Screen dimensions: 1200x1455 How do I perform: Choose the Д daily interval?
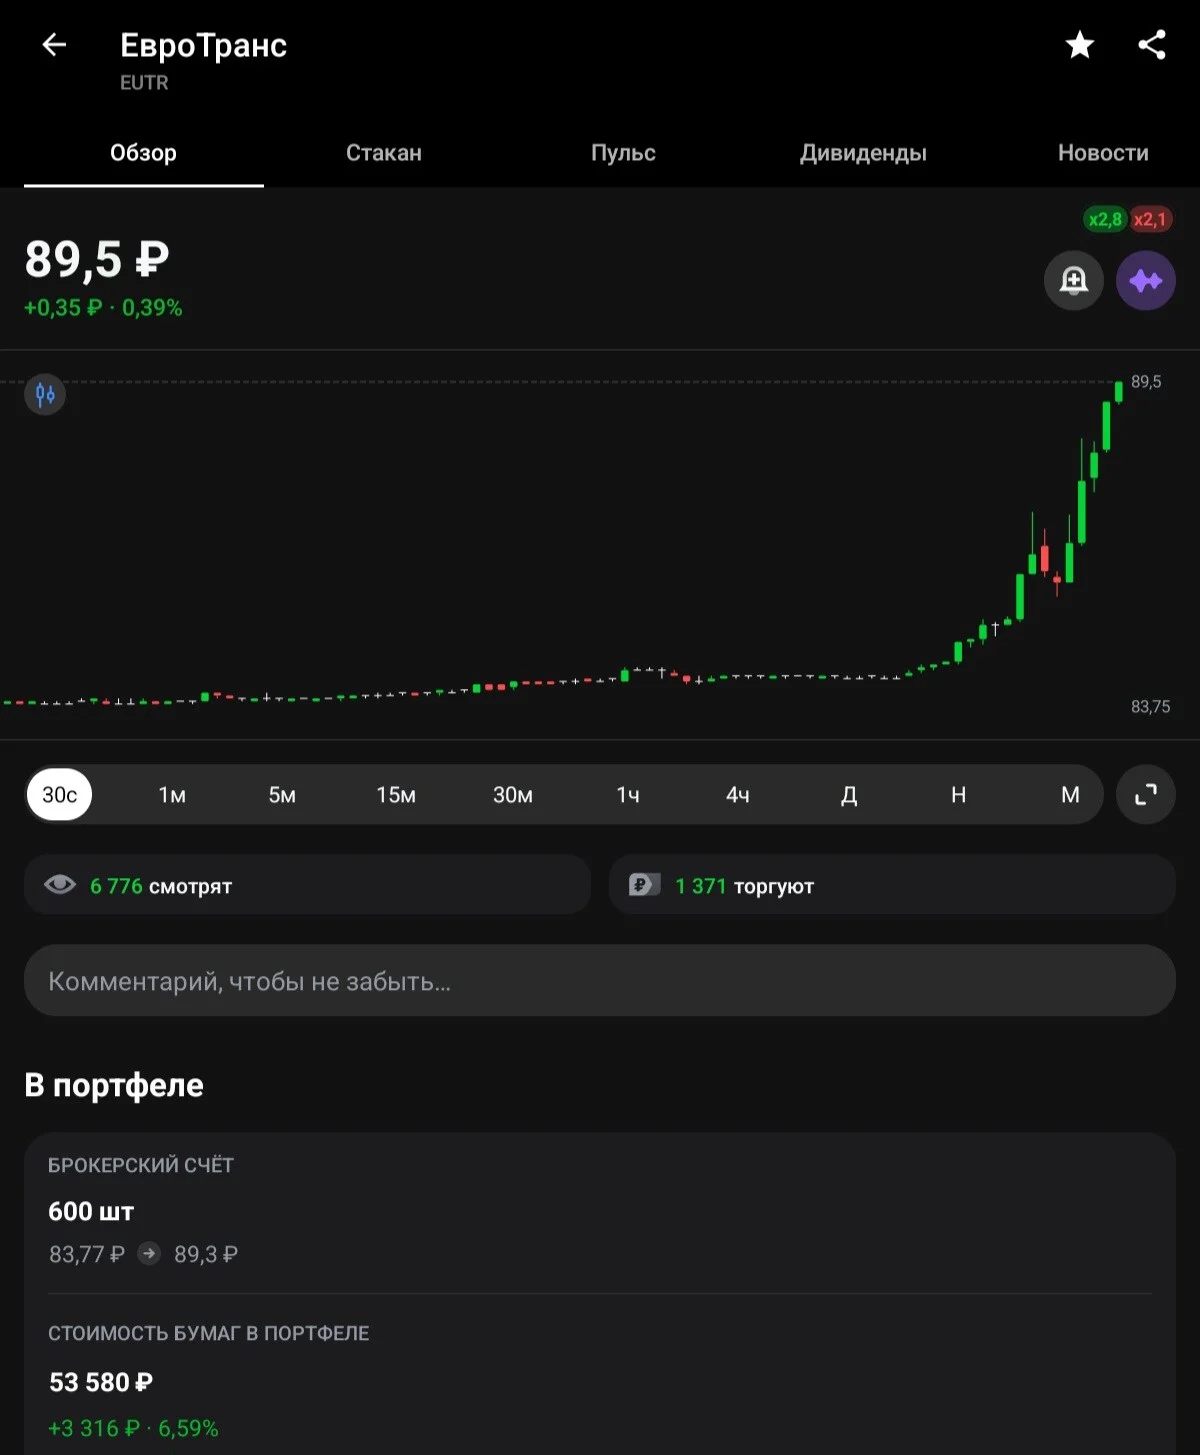pos(849,795)
